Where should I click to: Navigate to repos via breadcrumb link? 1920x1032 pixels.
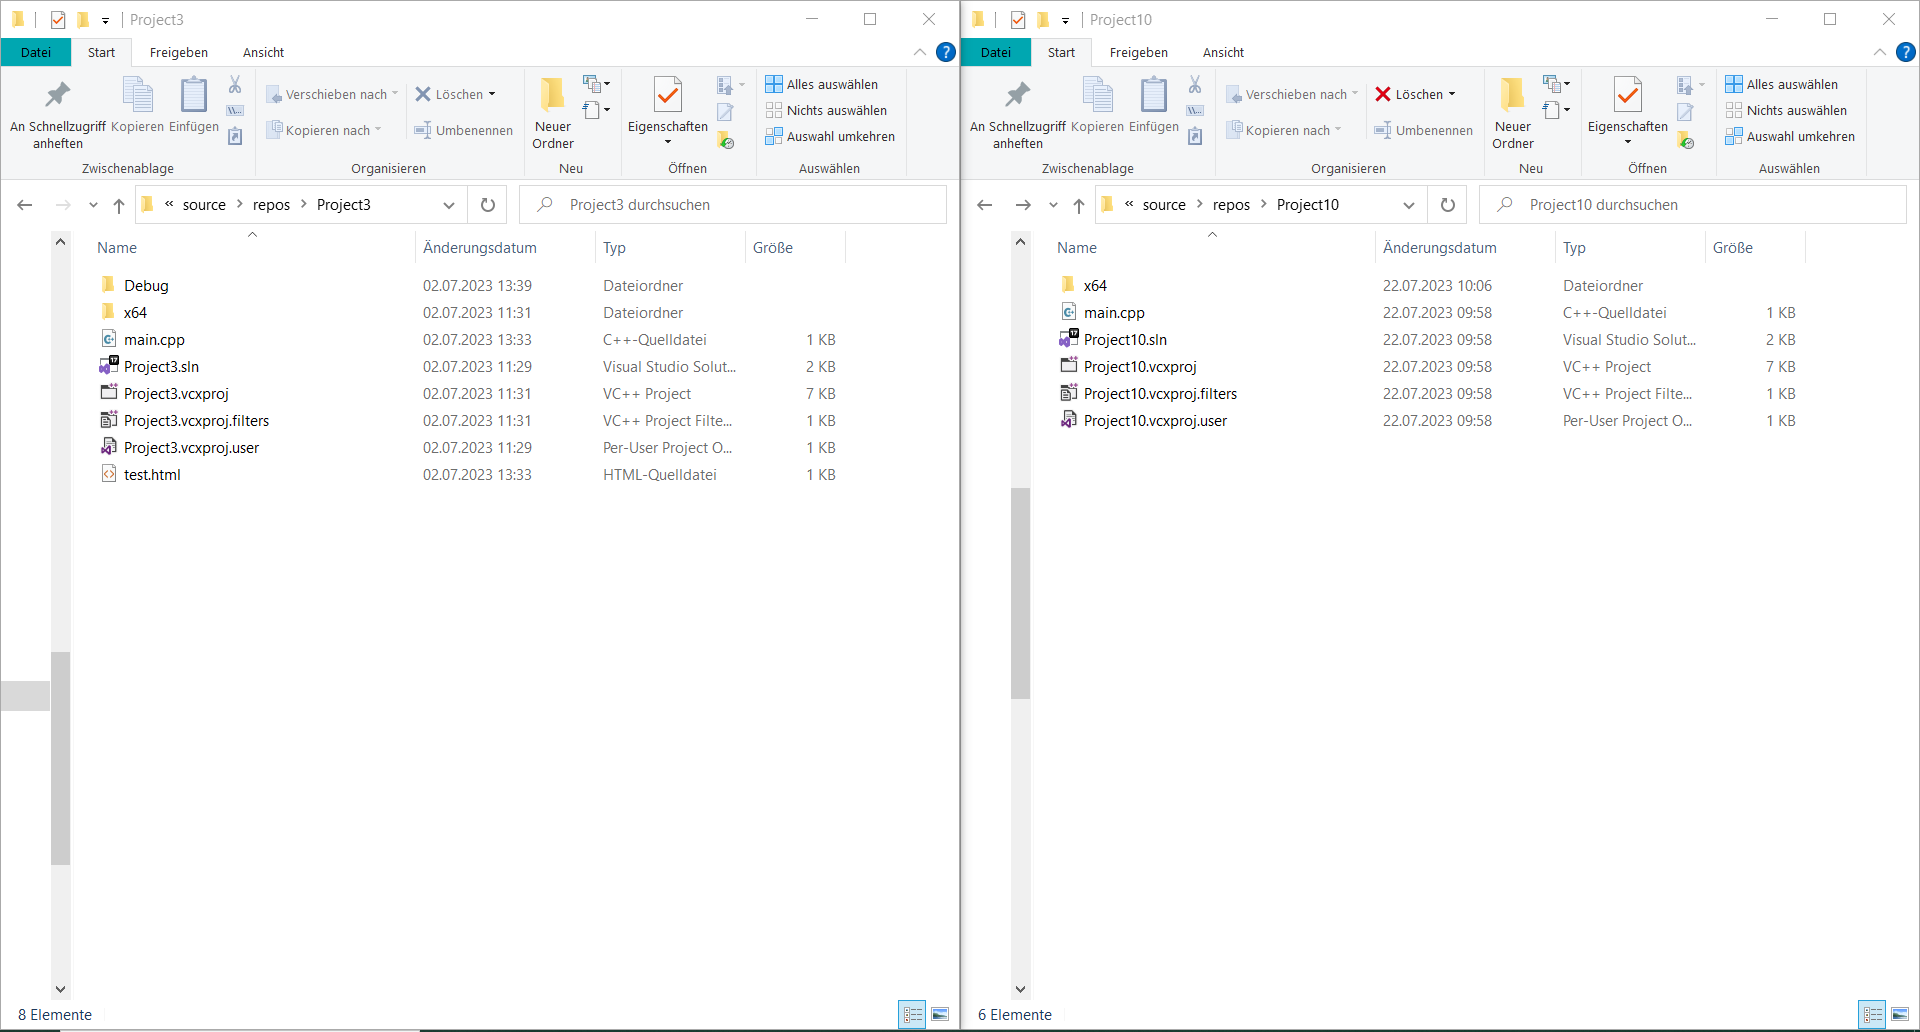click(272, 204)
